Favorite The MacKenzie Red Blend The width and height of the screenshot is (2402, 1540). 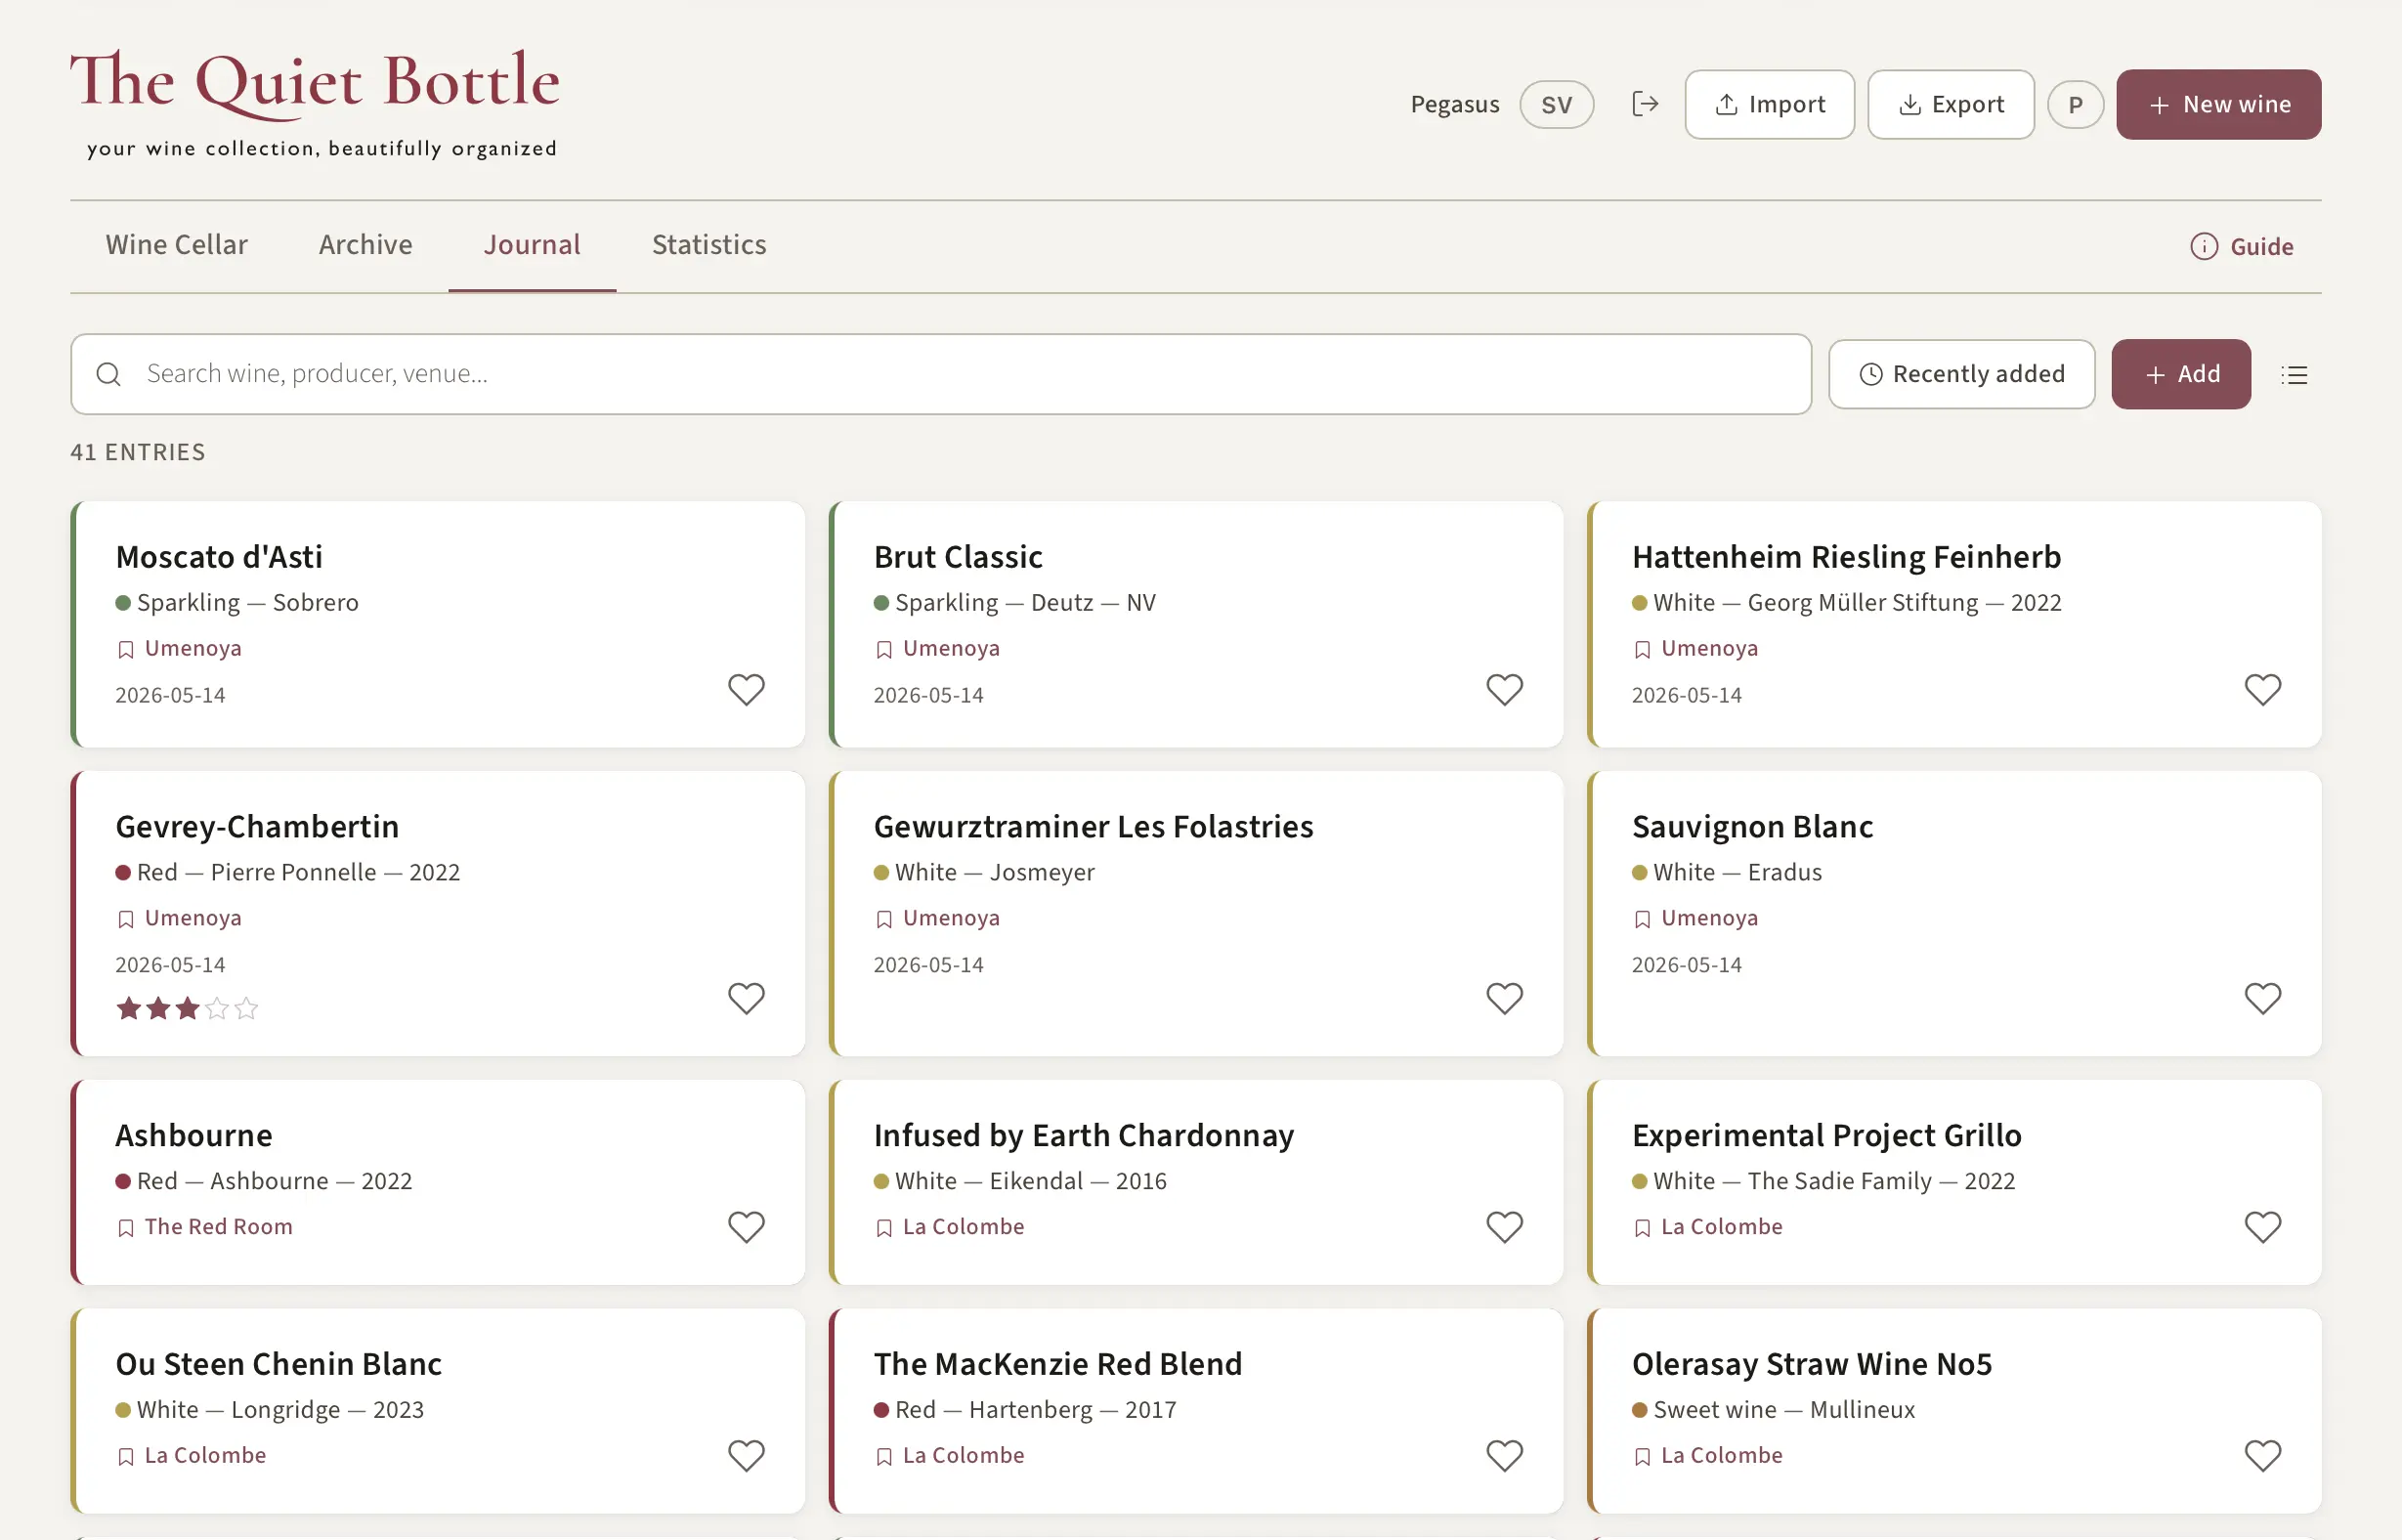click(x=1504, y=1455)
